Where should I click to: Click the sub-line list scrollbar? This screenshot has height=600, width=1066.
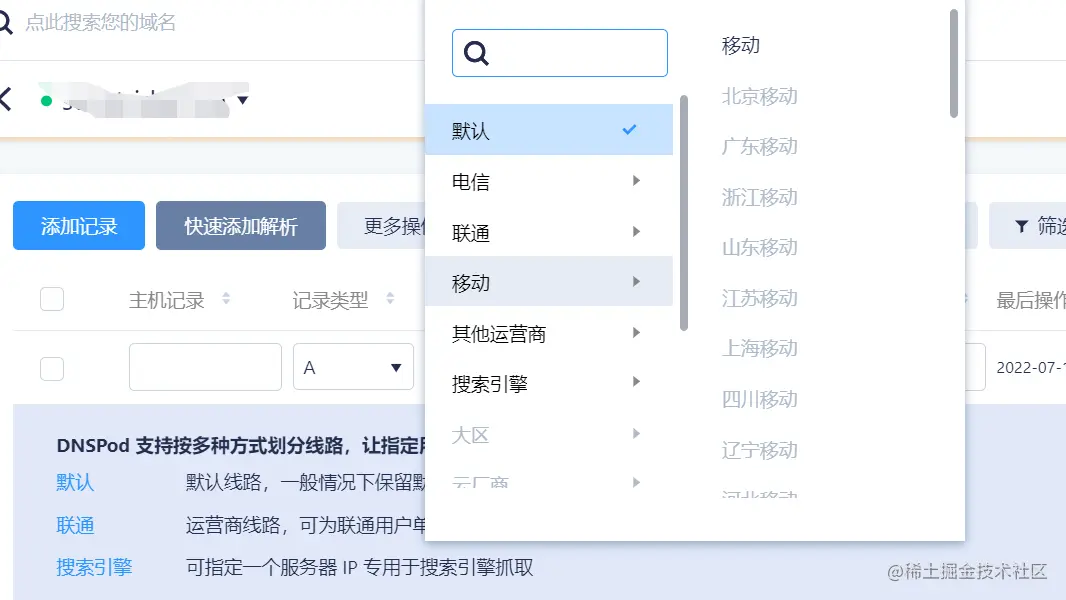(x=954, y=63)
